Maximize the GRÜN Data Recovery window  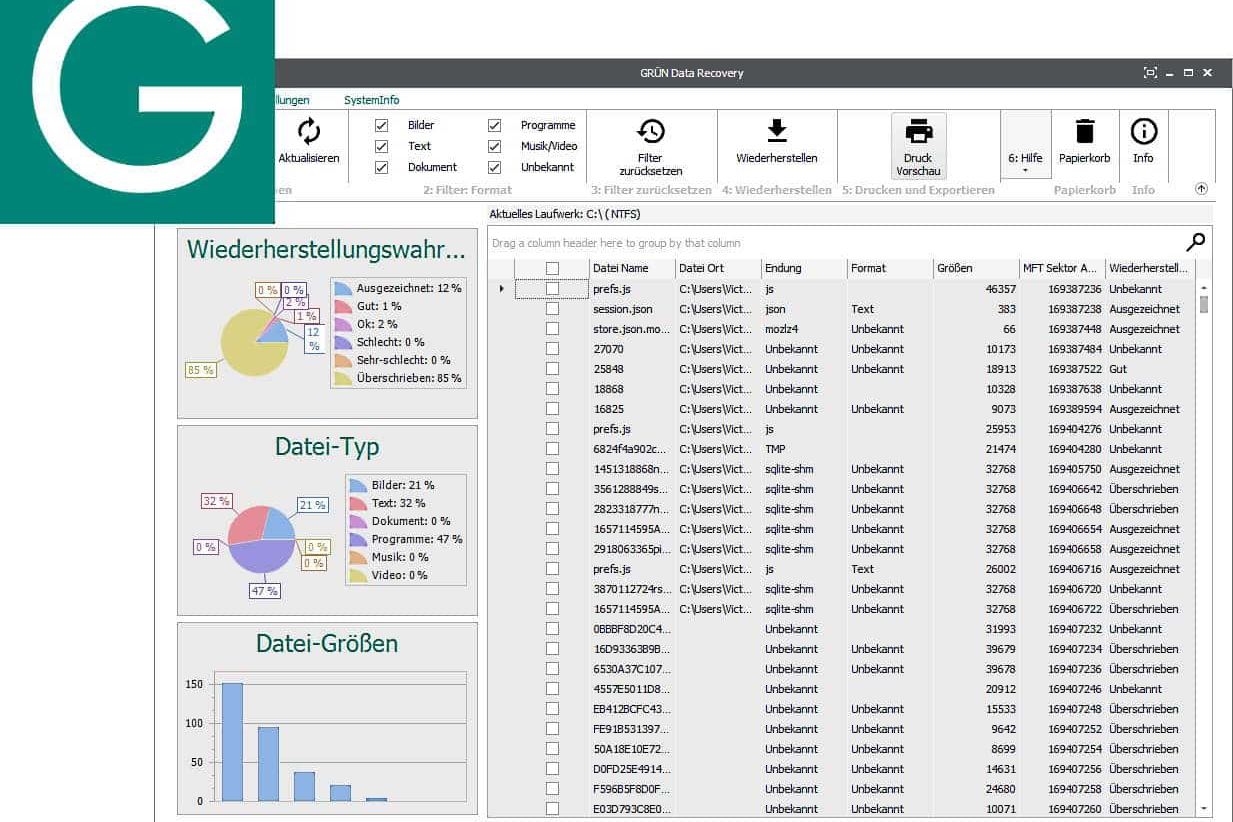click(x=1188, y=73)
